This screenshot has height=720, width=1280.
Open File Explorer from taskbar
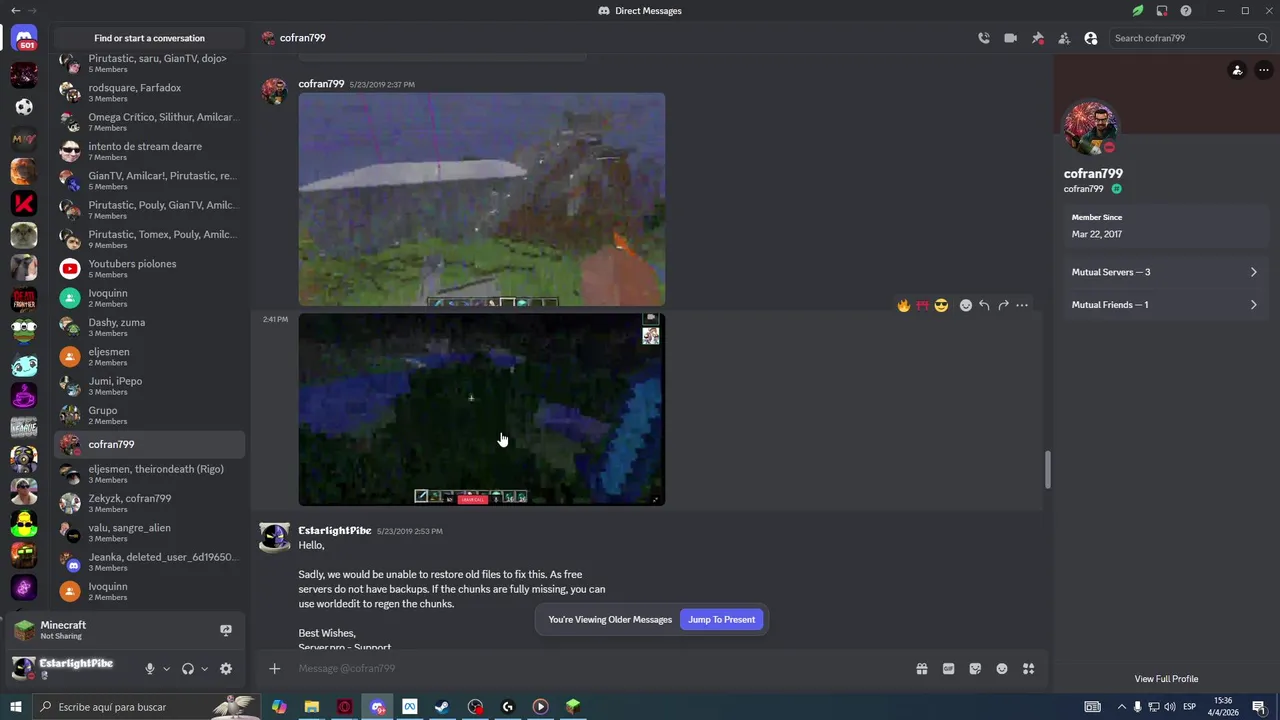point(312,707)
